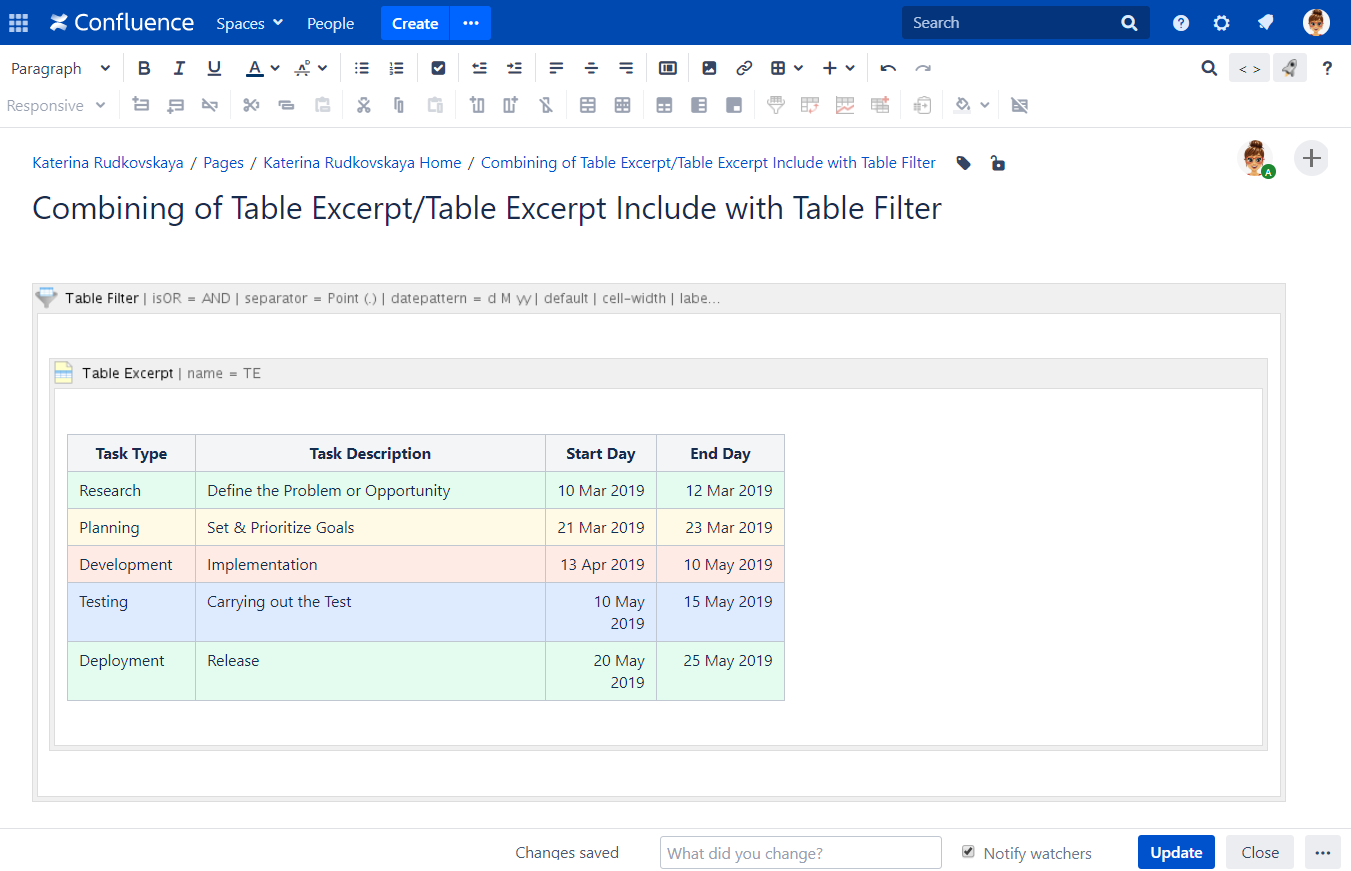Select the numbered list icon
Image resolution: width=1351 pixels, height=871 pixels.
pyautogui.click(x=396, y=68)
